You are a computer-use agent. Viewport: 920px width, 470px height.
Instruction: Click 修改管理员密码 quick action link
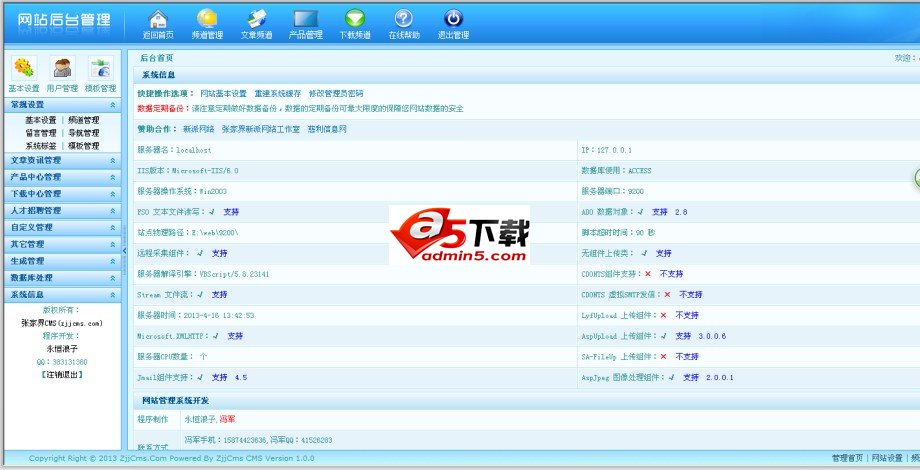click(x=336, y=94)
